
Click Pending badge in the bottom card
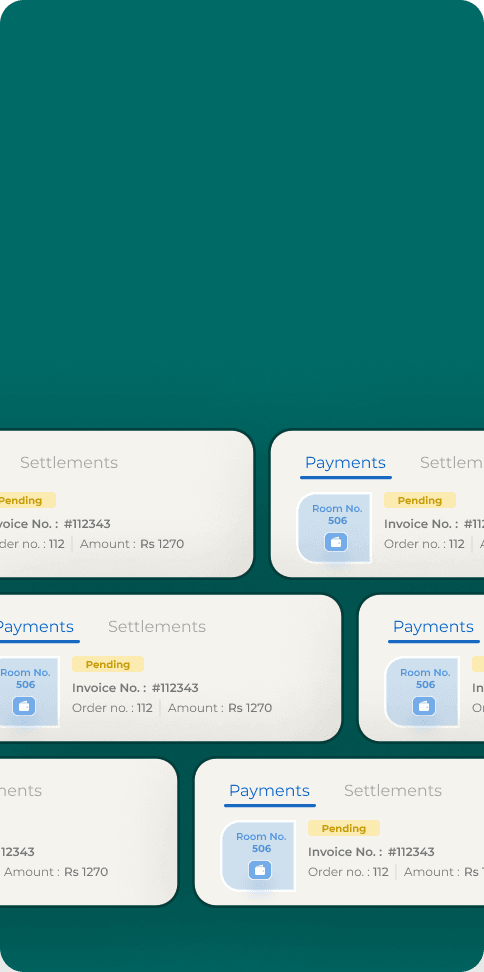pos(344,828)
